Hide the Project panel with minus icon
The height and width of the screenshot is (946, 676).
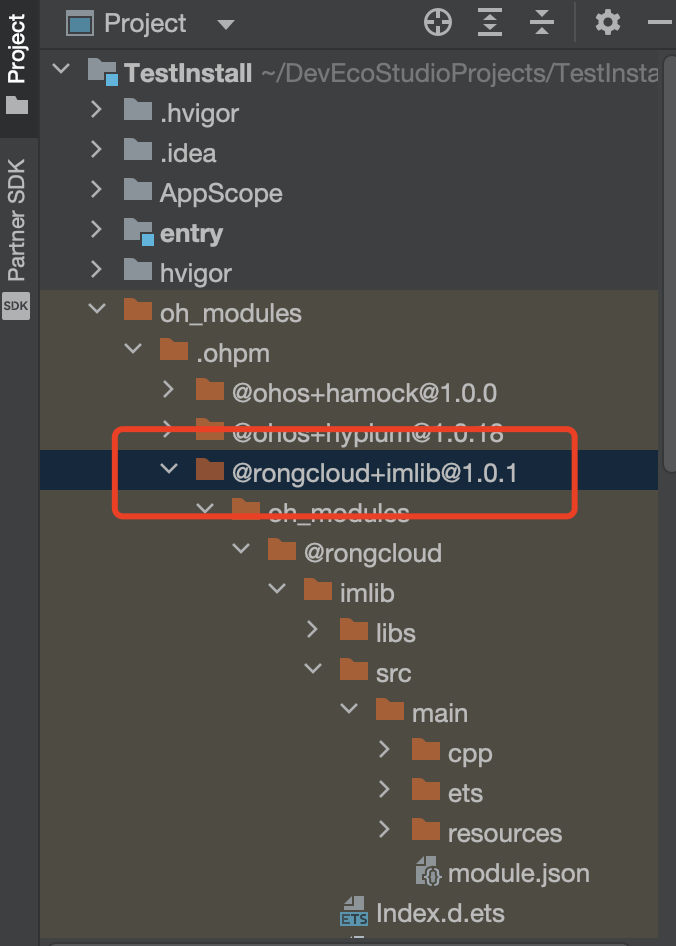point(661,23)
